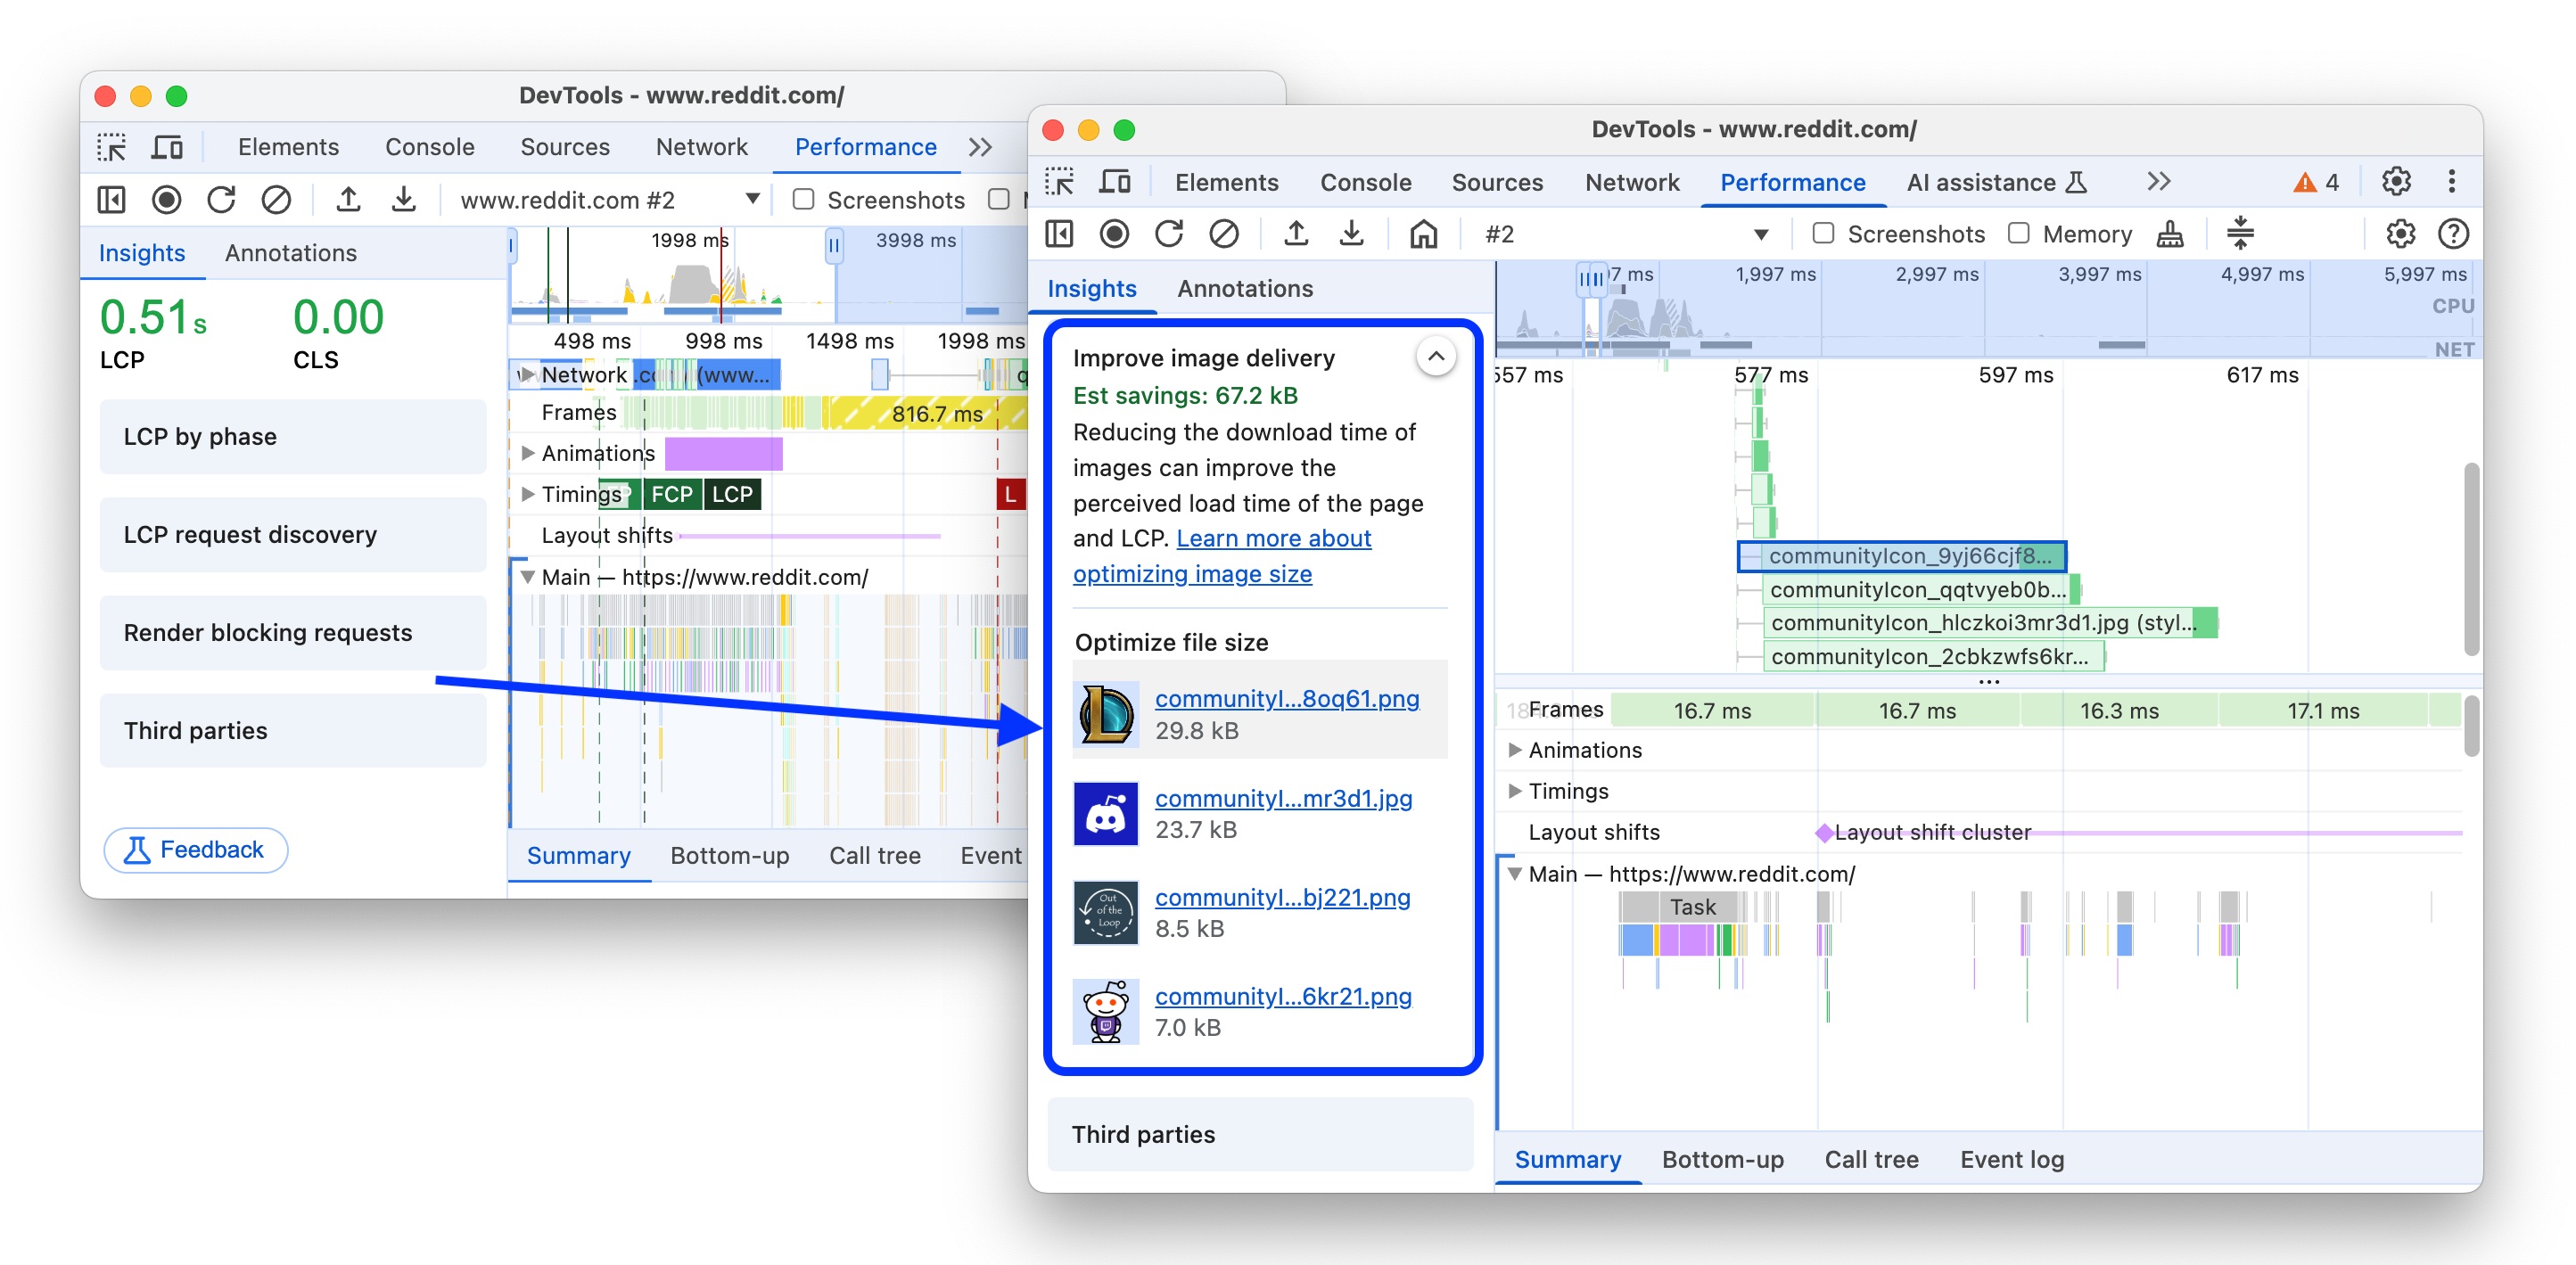Viewport: 2576px width, 1265px height.
Task: Click the download performance profile icon
Action: (x=1351, y=234)
